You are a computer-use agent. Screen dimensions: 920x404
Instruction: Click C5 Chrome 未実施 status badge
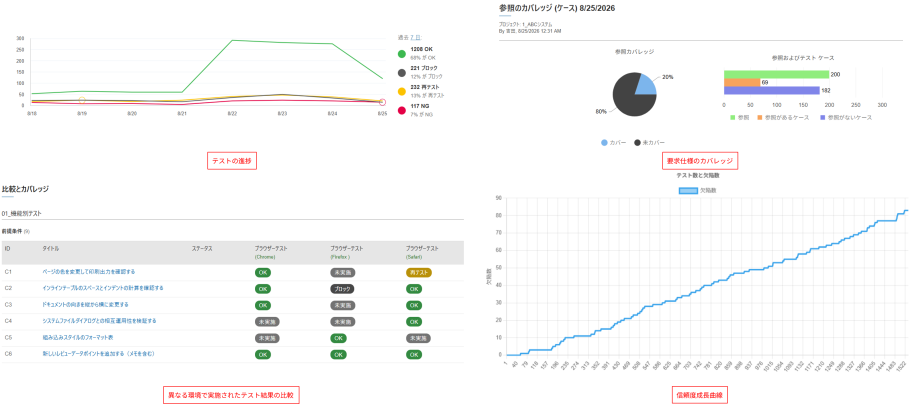(268, 338)
